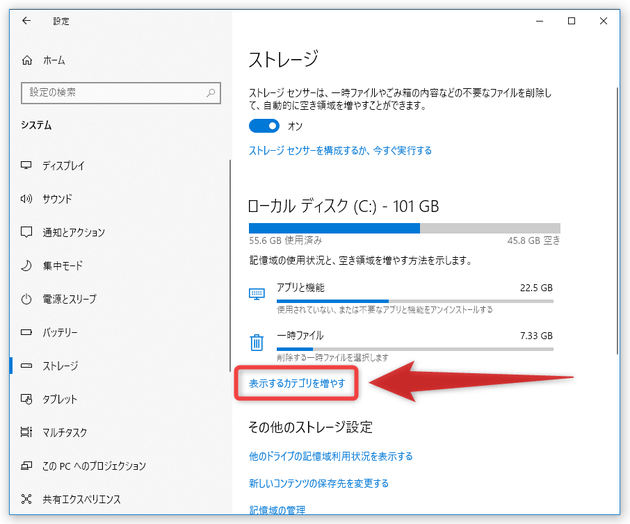Image resolution: width=630 pixels, height=524 pixels.
Task: Focus the 設定の検索 search field
Action: point(121,93)
